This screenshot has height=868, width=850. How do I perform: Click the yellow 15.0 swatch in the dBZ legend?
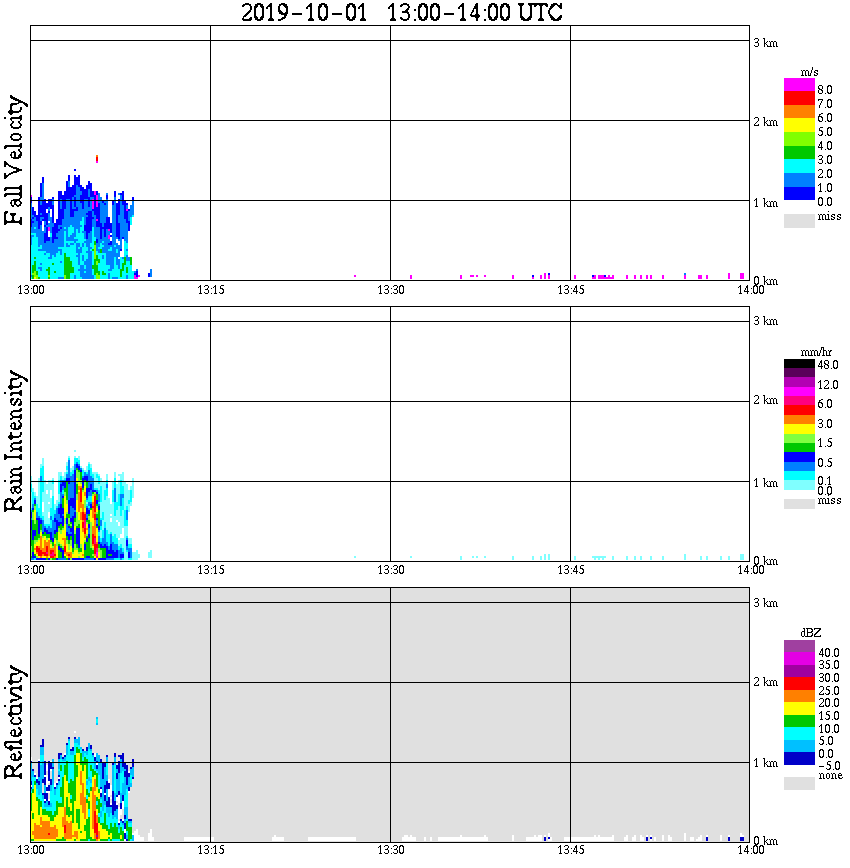click(x=799, y=709)
